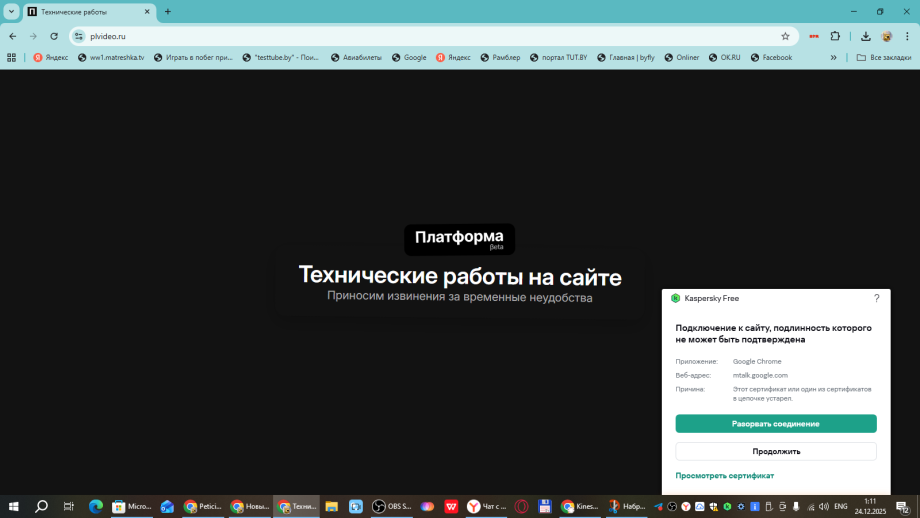Click the address bar showing plvideo.ru
Screen dimensions: 920x518
tap(400, 36)
